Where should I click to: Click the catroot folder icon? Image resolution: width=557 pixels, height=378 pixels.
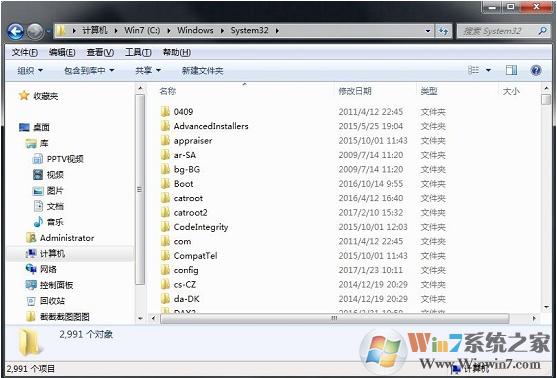pyautogui.click(x=165, y=198)
